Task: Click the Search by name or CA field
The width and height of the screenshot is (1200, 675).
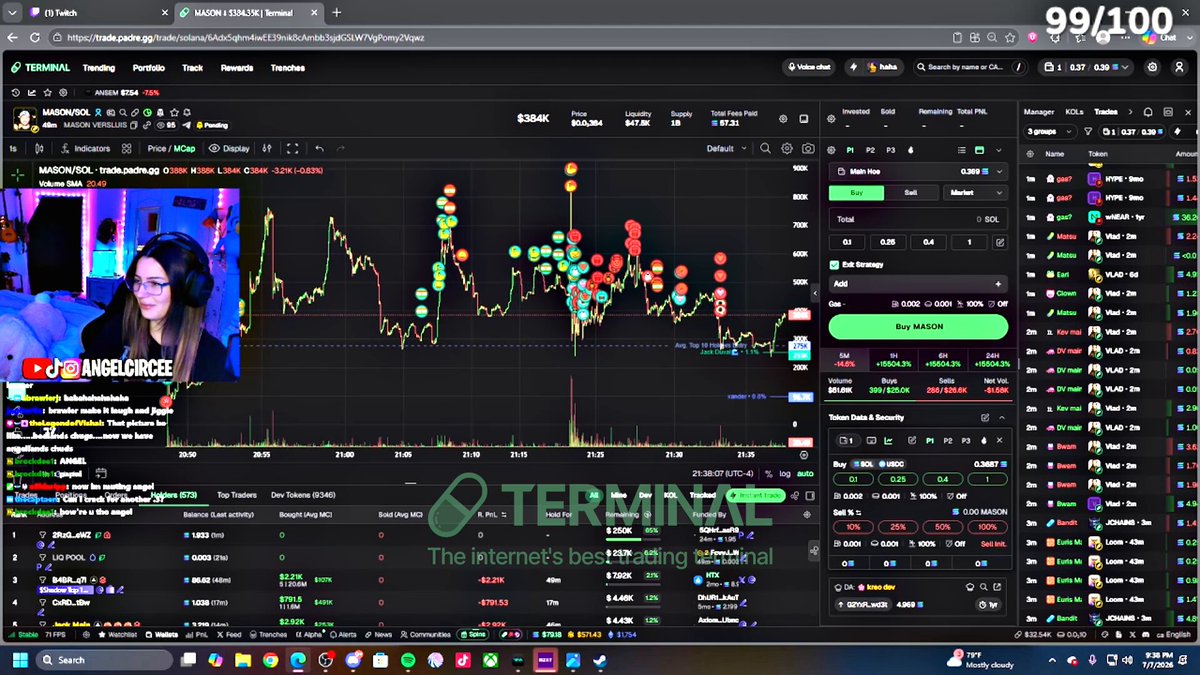Action: [x=969, y=67]
